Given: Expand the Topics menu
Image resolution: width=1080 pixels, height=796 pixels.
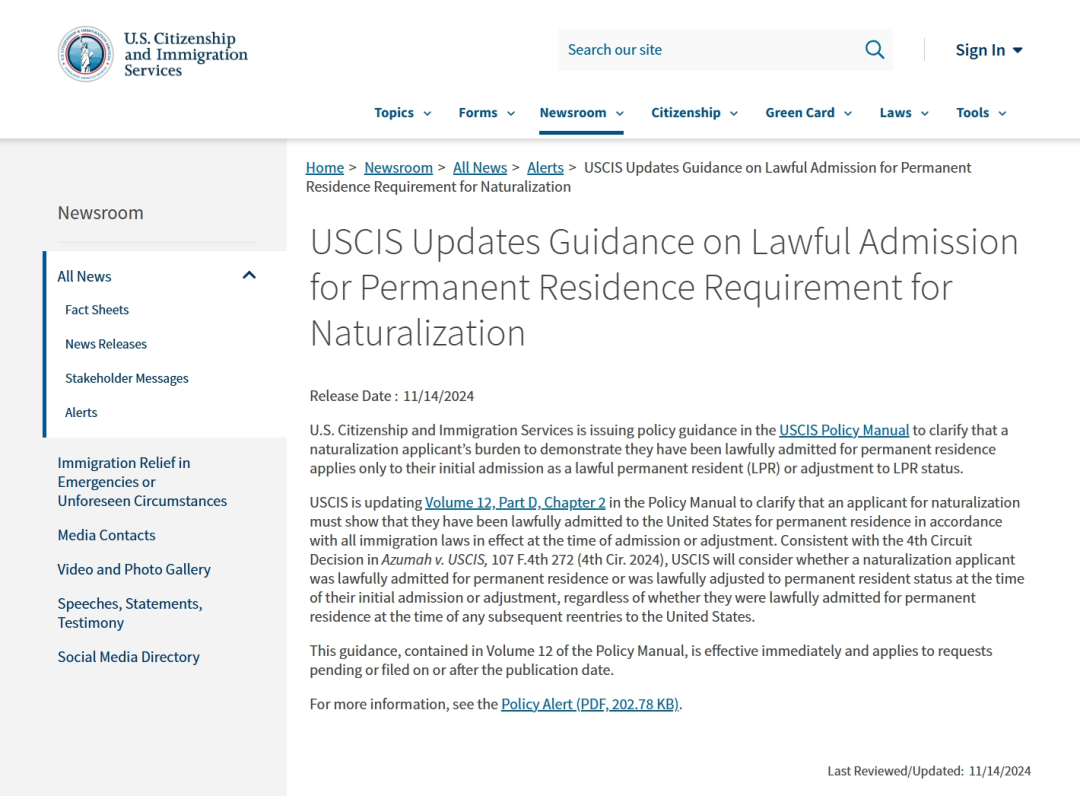Looking at the screenshot, I should (403, 113).
